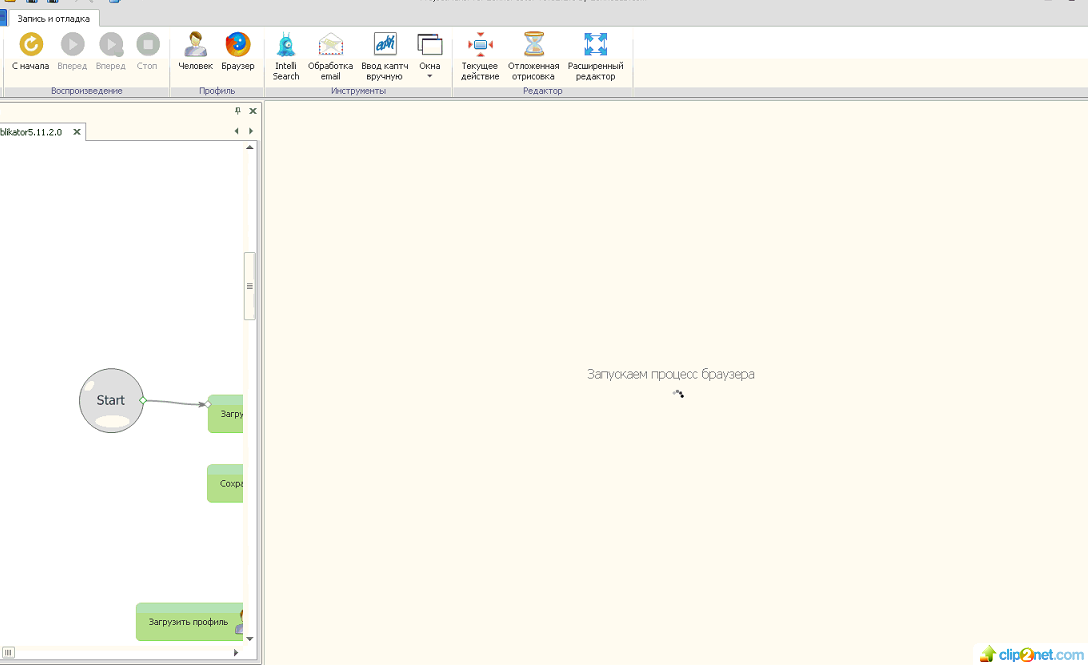The width and height of the screenshot is (1088, 665).
Task: Open 'Ввод каптч вручную' captcha tool
Action: (384, 45)
